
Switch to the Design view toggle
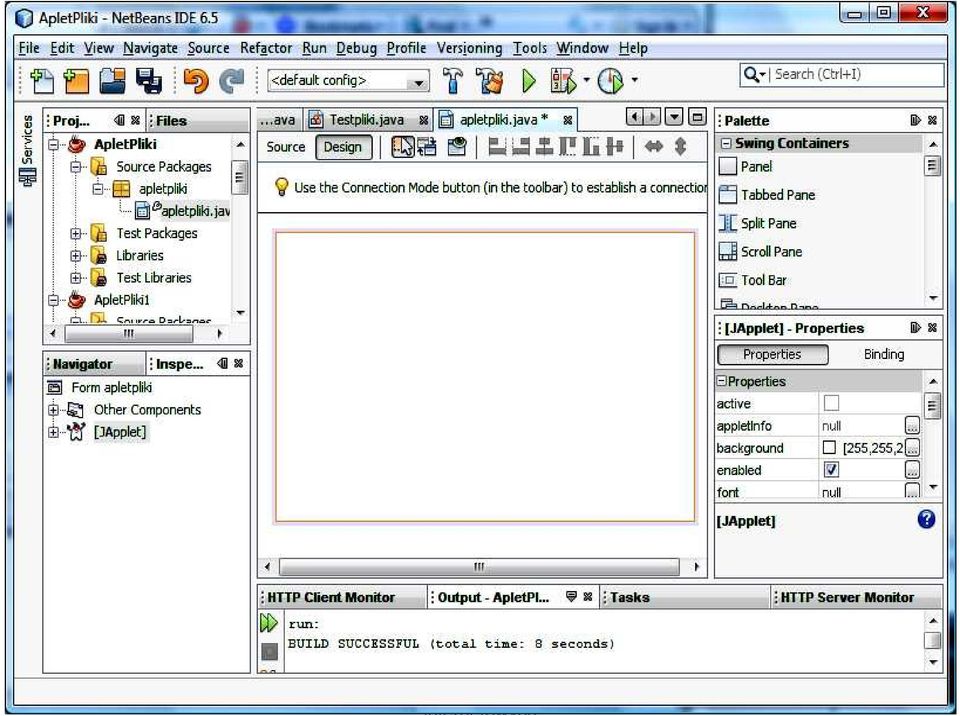(343, 147)
